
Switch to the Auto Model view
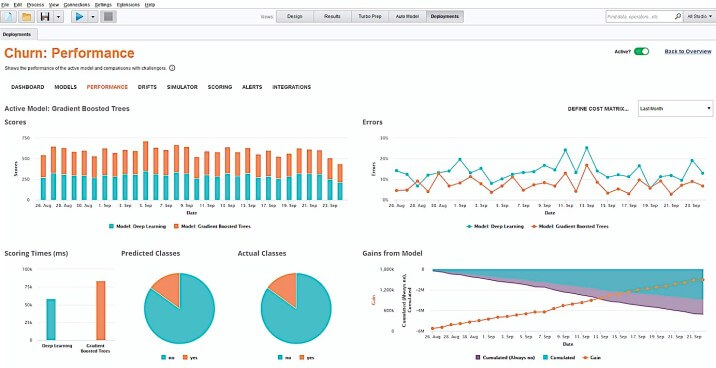(407, 16)
